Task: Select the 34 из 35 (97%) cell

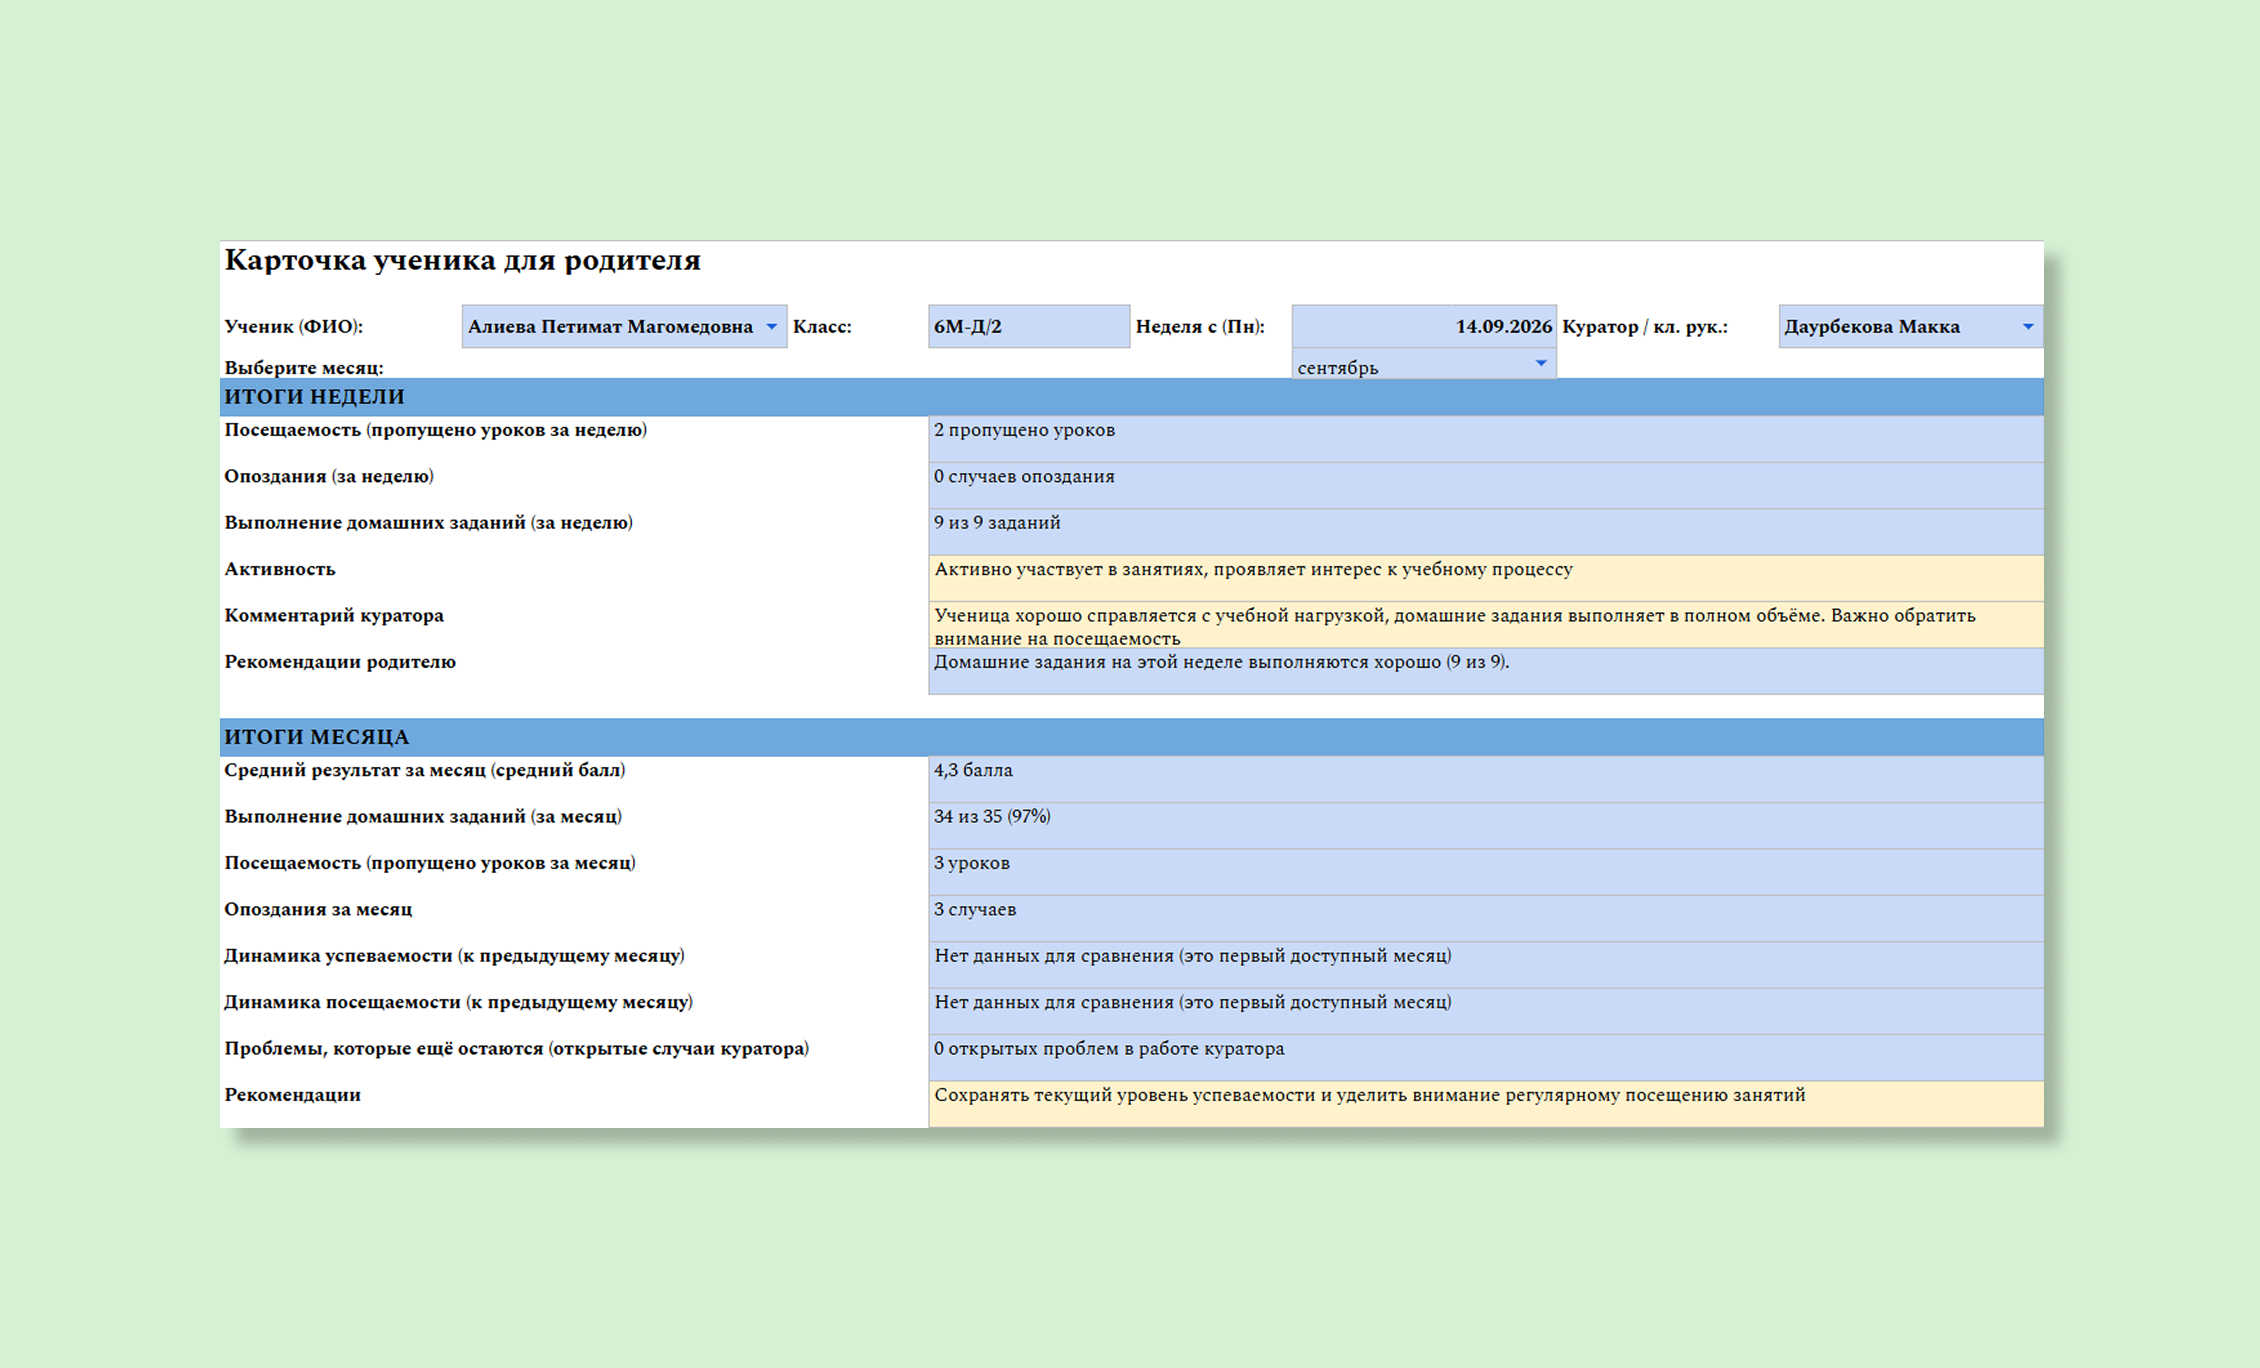Action: 1486,826
